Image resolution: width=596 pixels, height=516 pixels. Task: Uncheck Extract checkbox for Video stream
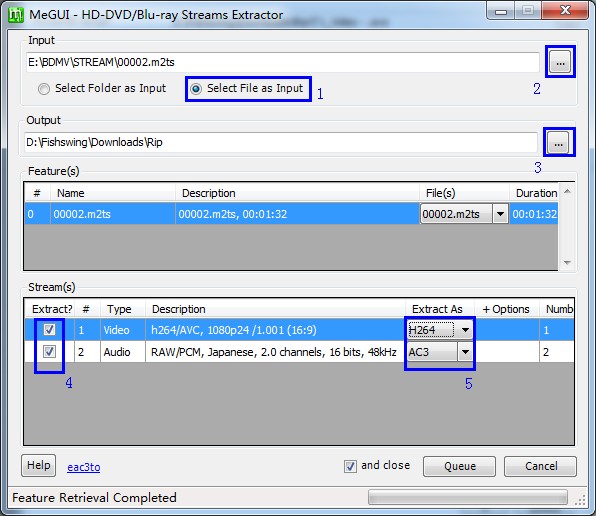coord(49,329)
